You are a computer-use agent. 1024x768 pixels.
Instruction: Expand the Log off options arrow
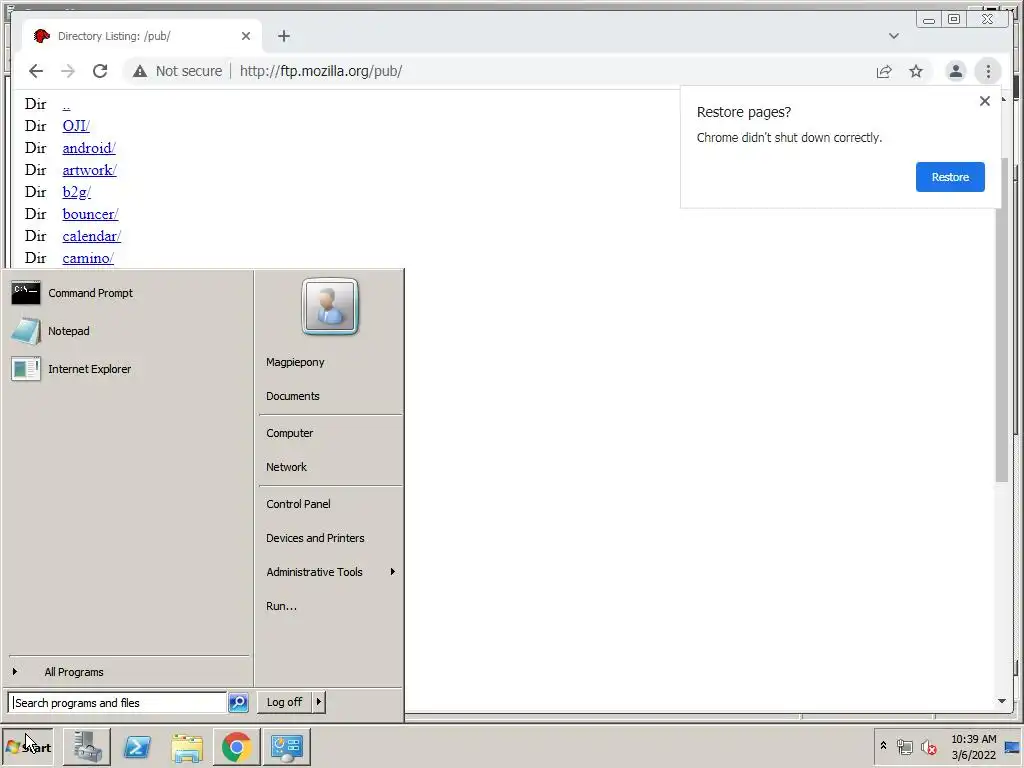319,702
